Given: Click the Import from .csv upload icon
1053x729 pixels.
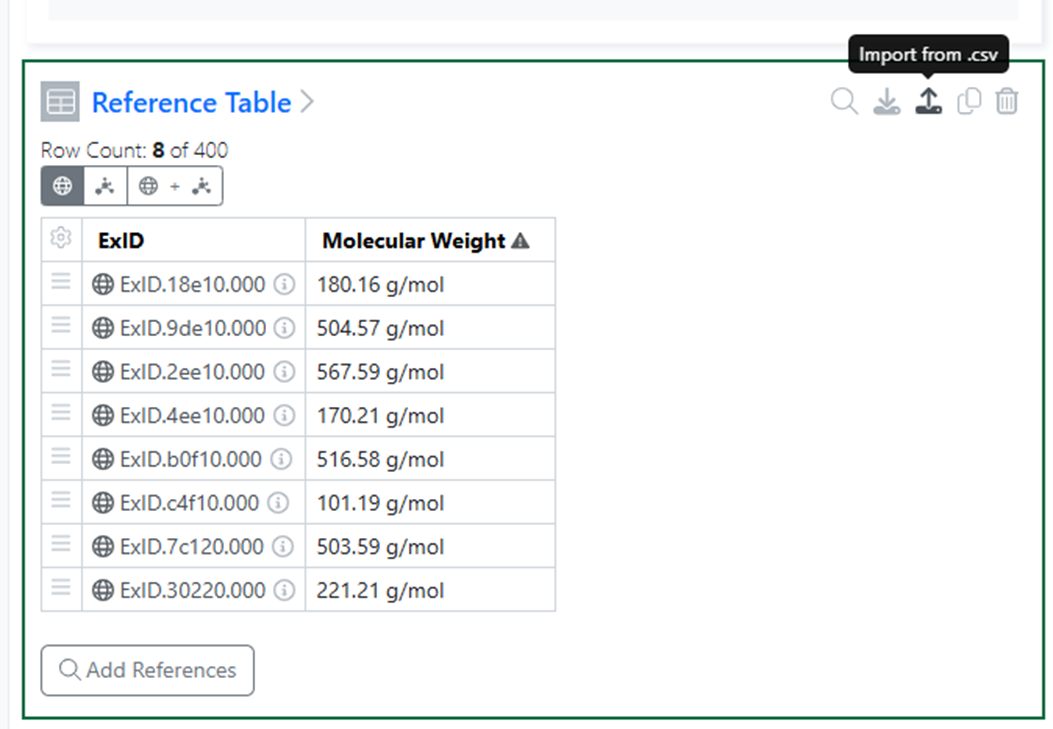Looking at the screenshot, I should (x=928, y=101).
